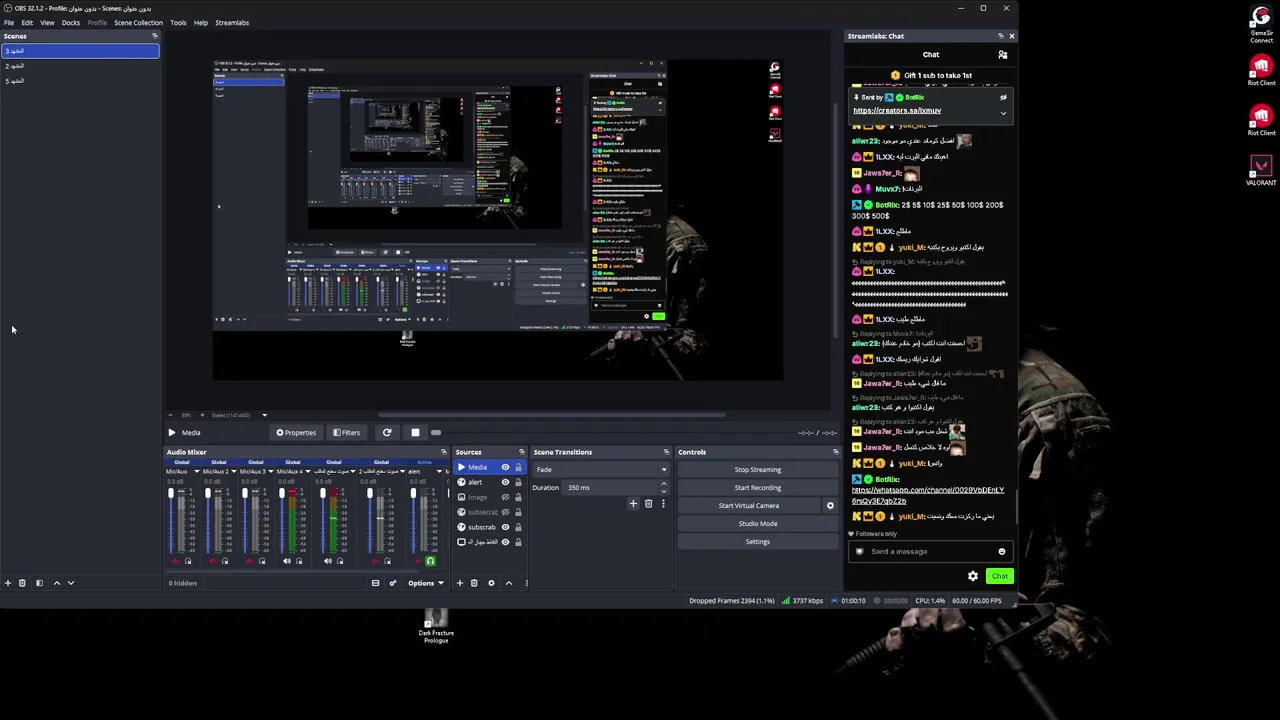Disable monitoring on alert mixer channel
Viewport: 1280px width, 720px height.
pos(430,562)
